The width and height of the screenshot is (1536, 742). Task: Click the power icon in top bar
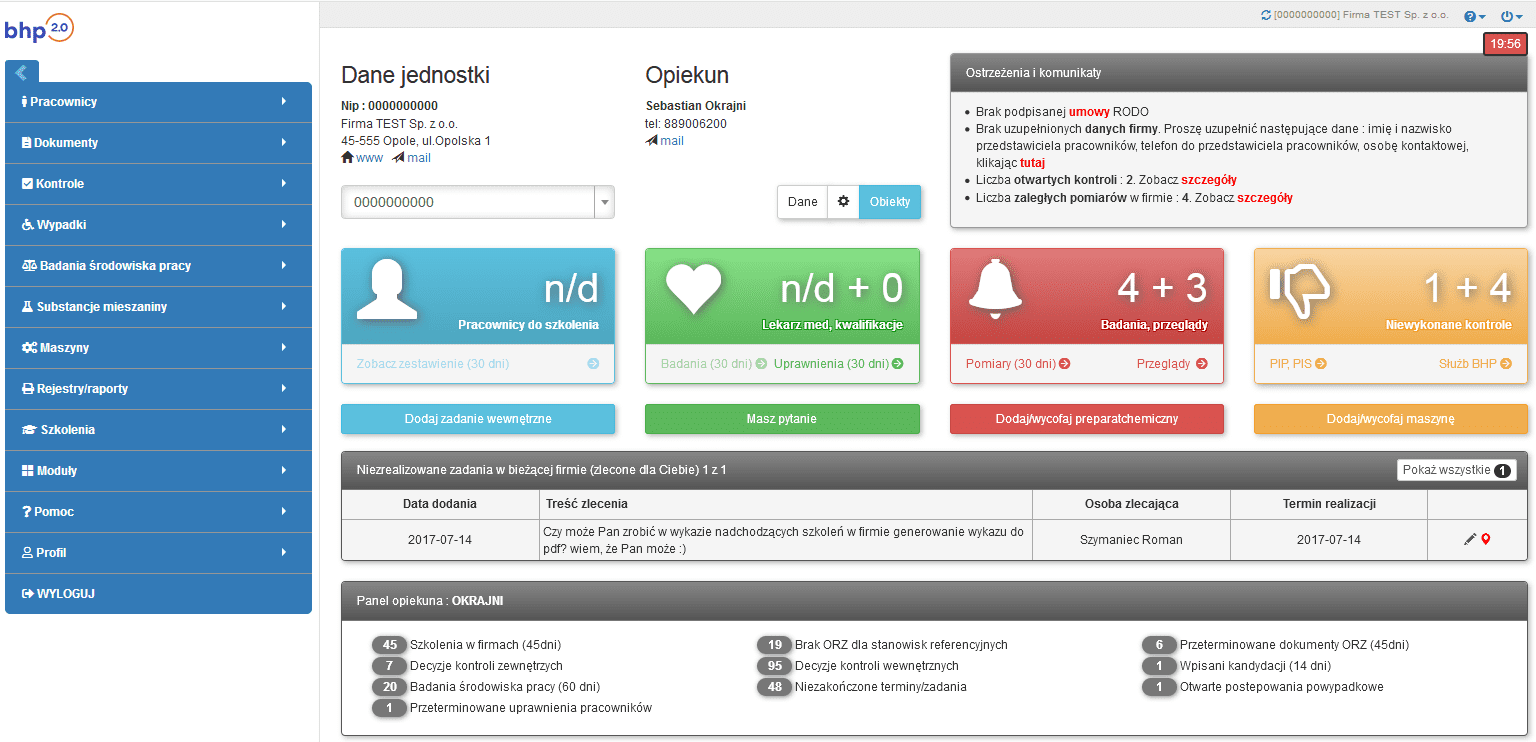[x=1511, y=17]
